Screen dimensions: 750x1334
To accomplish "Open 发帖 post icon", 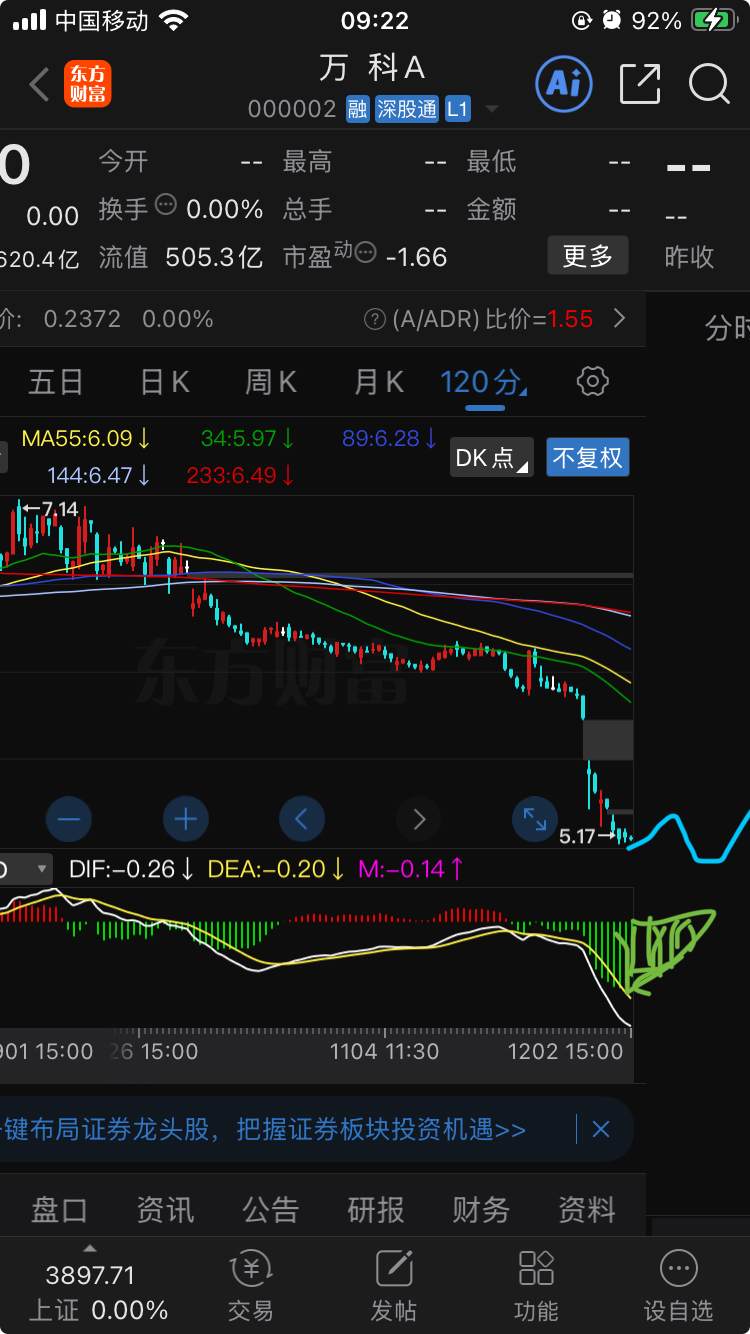I will click(394, 1288).
